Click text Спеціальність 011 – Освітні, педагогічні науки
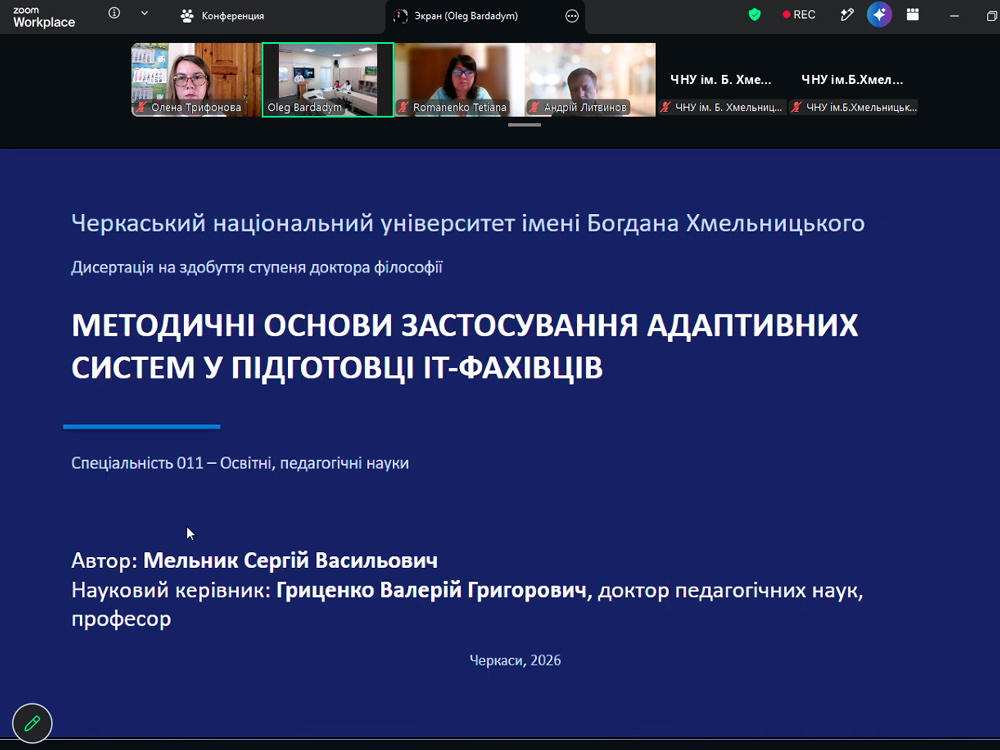The height and width of the screenshot is (750, 1000). click(240, 463)
